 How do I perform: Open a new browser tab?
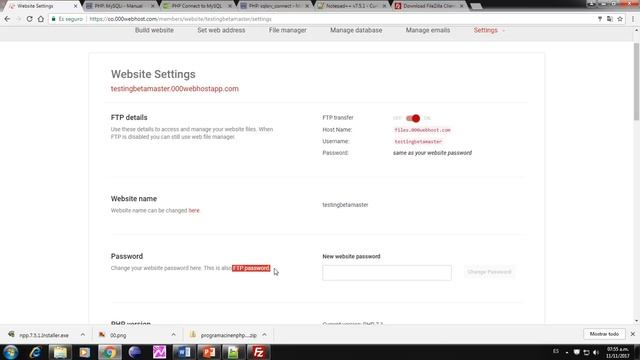pos(476,6)
